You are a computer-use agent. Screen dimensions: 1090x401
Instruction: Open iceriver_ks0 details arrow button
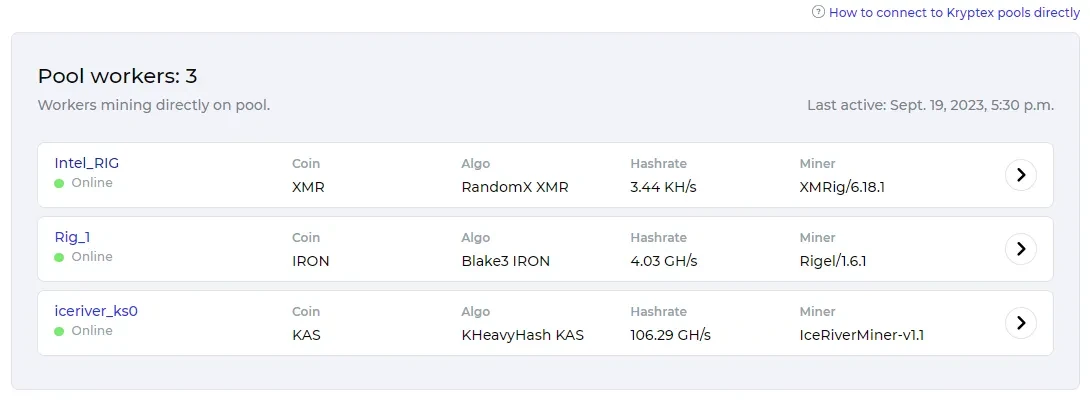1020,323
